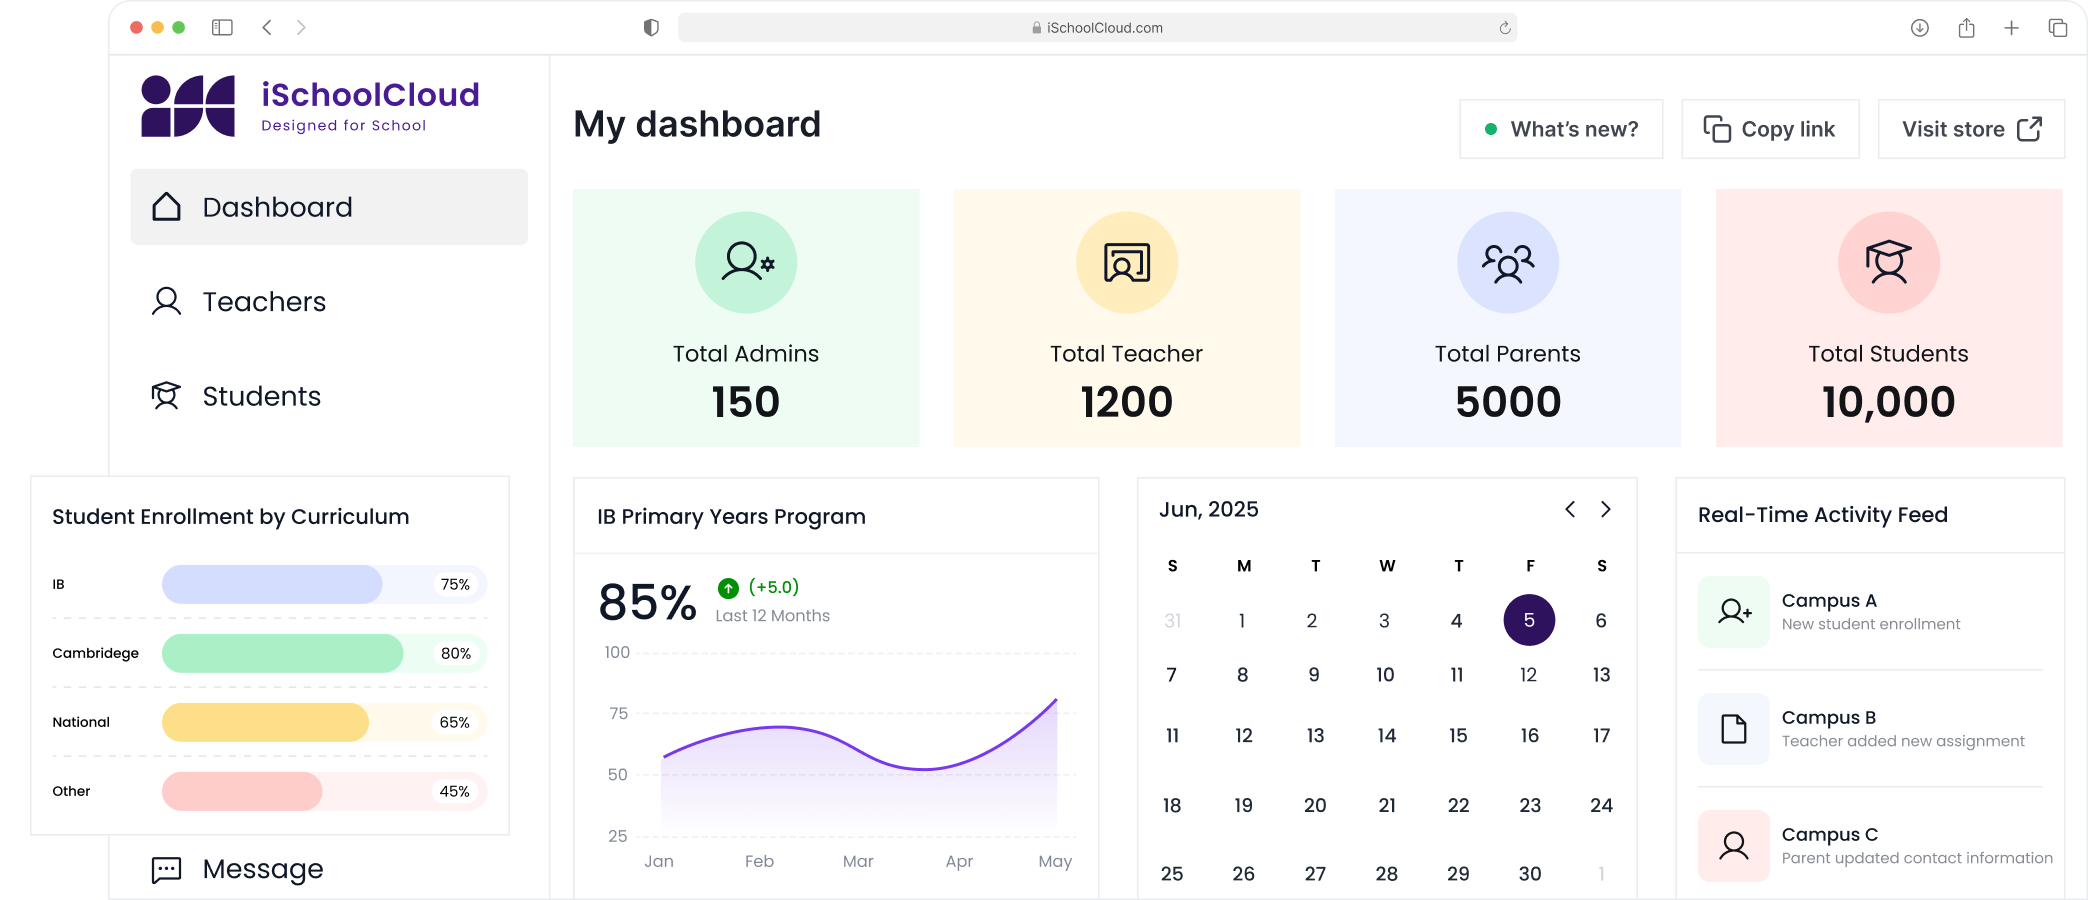The width and height of the screenshot is (2088, 900).
Task: Click the Total Teacher board icon
Action: pyautogui.click(x=1126, y=262)
